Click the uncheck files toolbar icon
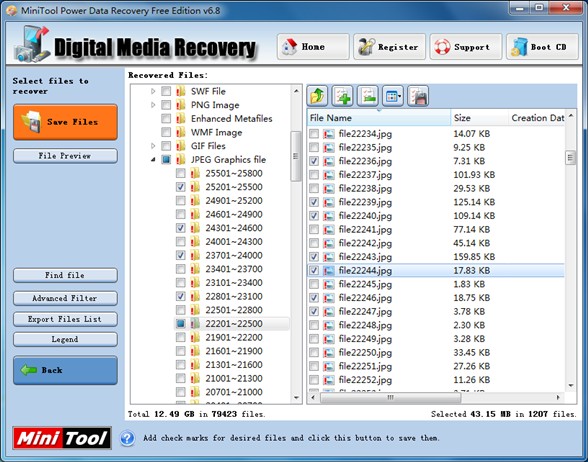The height and width of the screenshot is (462, 588). point(368,96)
